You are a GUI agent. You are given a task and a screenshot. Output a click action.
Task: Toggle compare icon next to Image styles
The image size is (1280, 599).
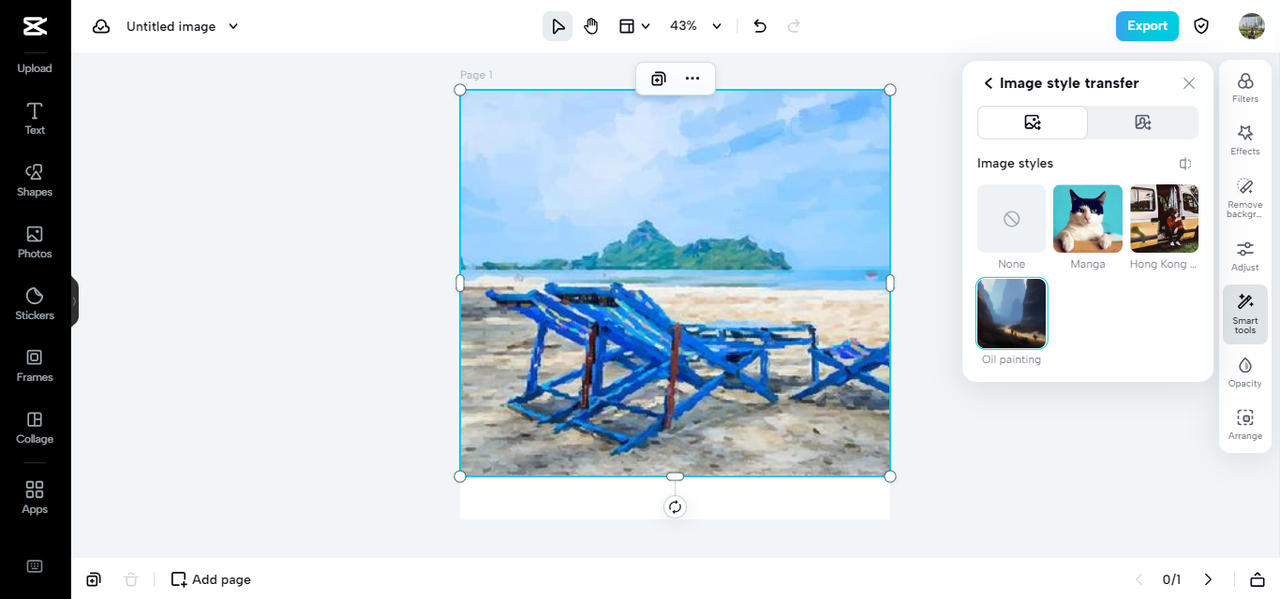coord(1185,164)
